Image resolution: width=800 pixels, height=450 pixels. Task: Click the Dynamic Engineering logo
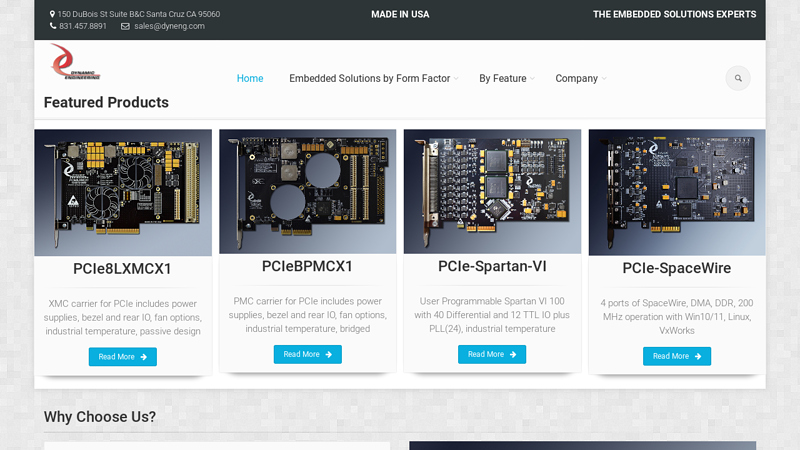click(x=76, y=62)
